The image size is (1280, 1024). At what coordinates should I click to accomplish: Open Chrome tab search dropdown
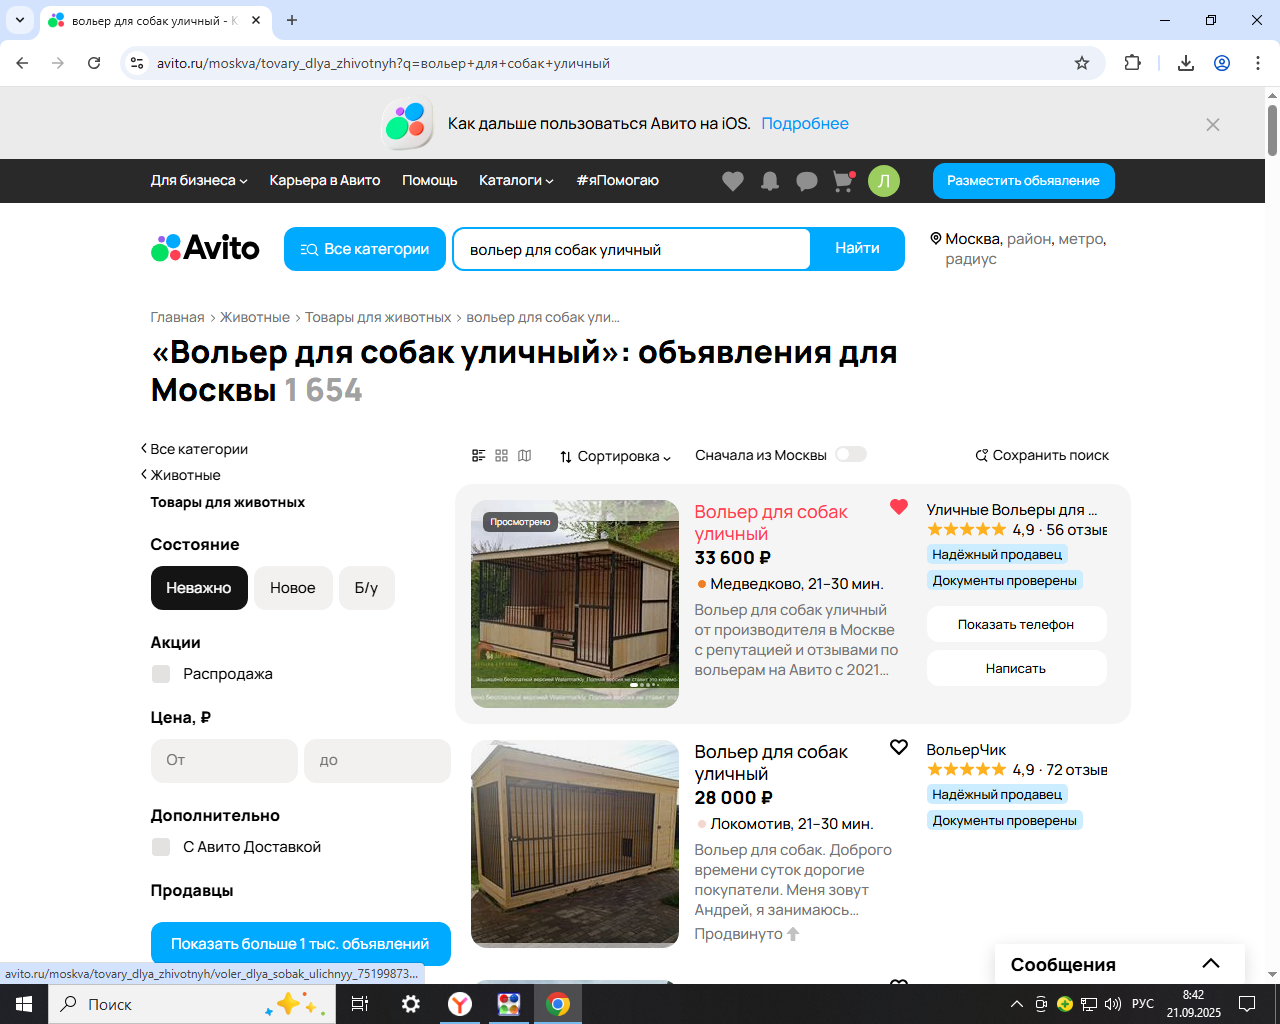pos(20,20)
